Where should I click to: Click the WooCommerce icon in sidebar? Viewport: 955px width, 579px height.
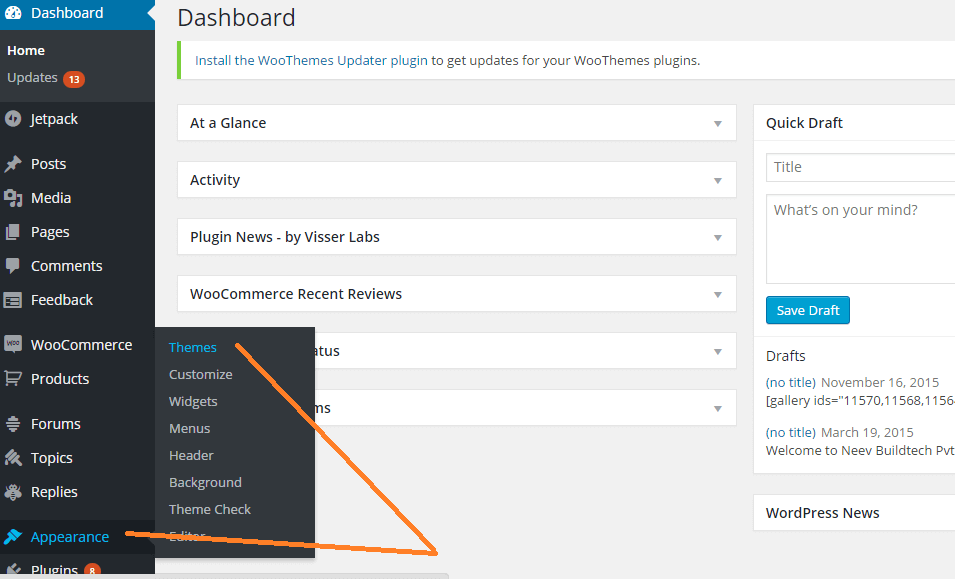tap(13, 345)
